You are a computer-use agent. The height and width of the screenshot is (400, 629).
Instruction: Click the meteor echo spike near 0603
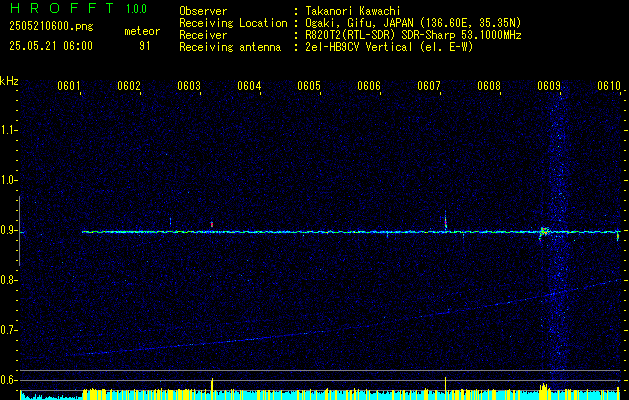(x=212, y=225)
